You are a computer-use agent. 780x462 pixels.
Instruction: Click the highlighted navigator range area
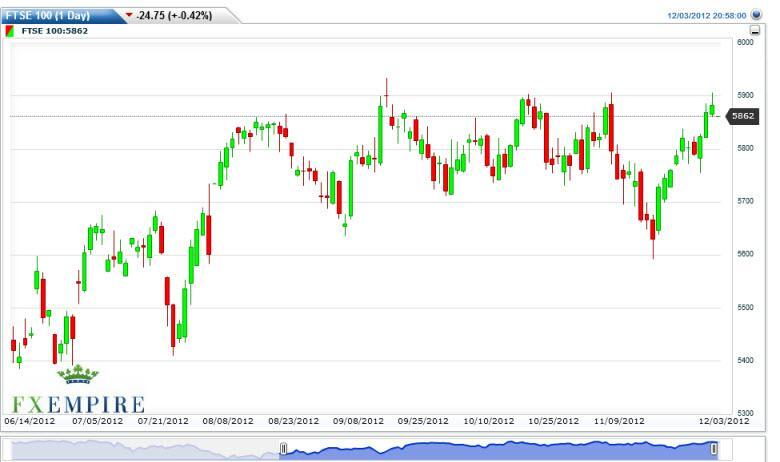[500, 449]
